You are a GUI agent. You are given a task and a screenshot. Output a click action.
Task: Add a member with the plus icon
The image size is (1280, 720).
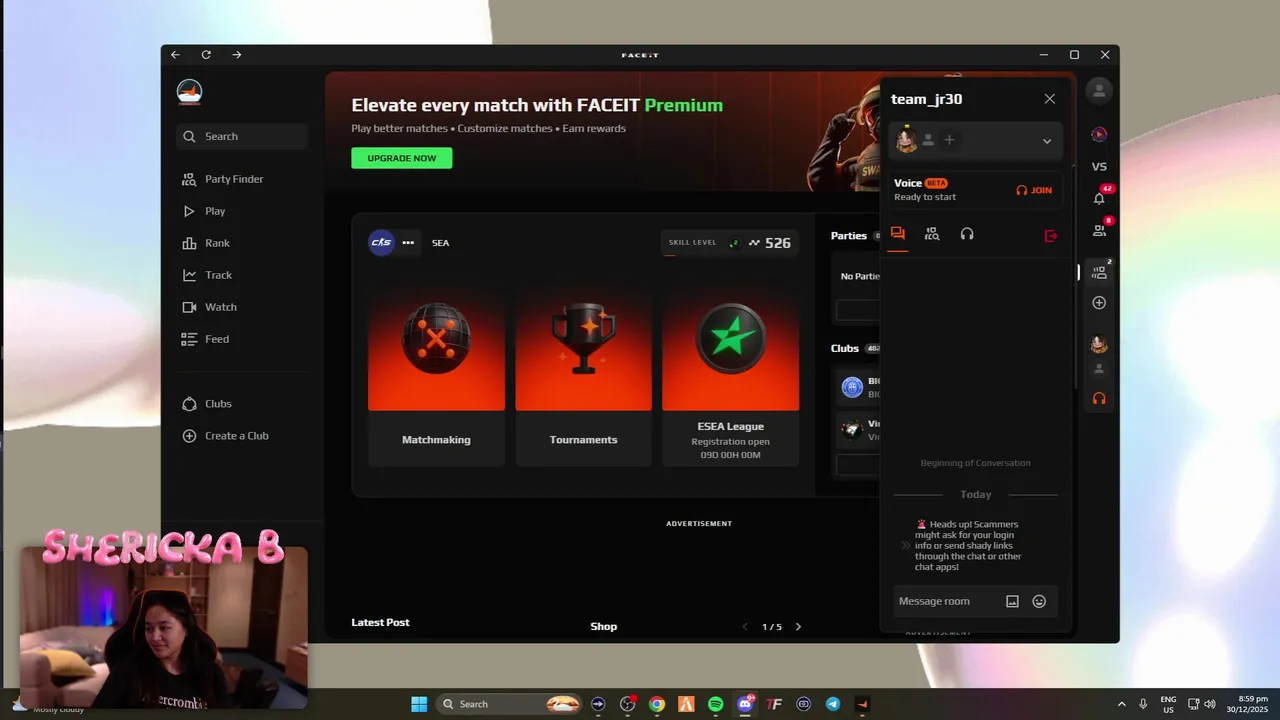pyautogui.click(x=949, y=140)
